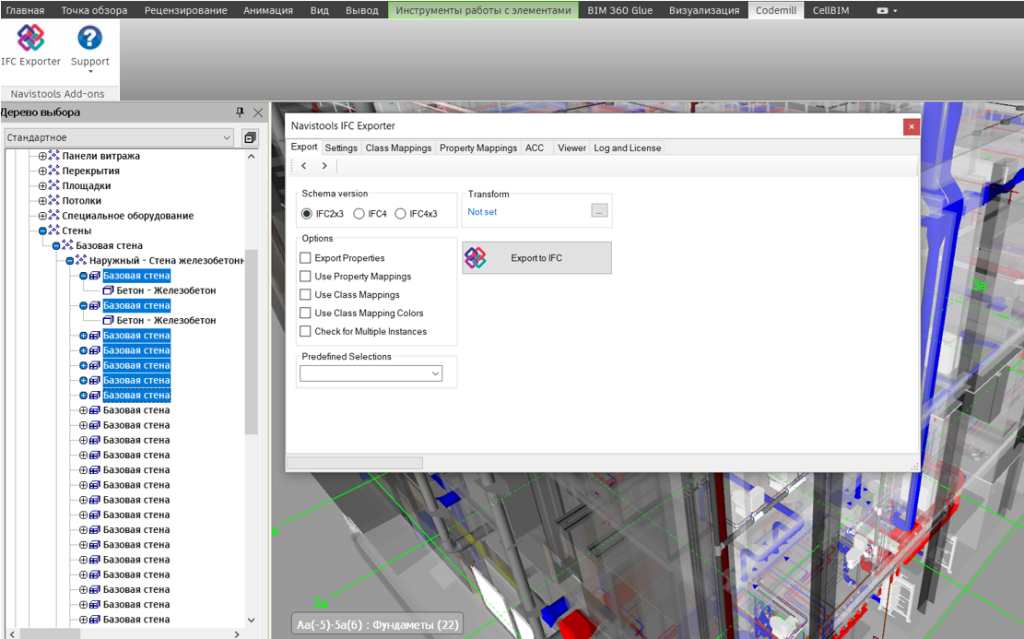The width and height of the screenshot is (1024, 639).
Task: Select the Специальное оборудование category icon
Action: 54,216
